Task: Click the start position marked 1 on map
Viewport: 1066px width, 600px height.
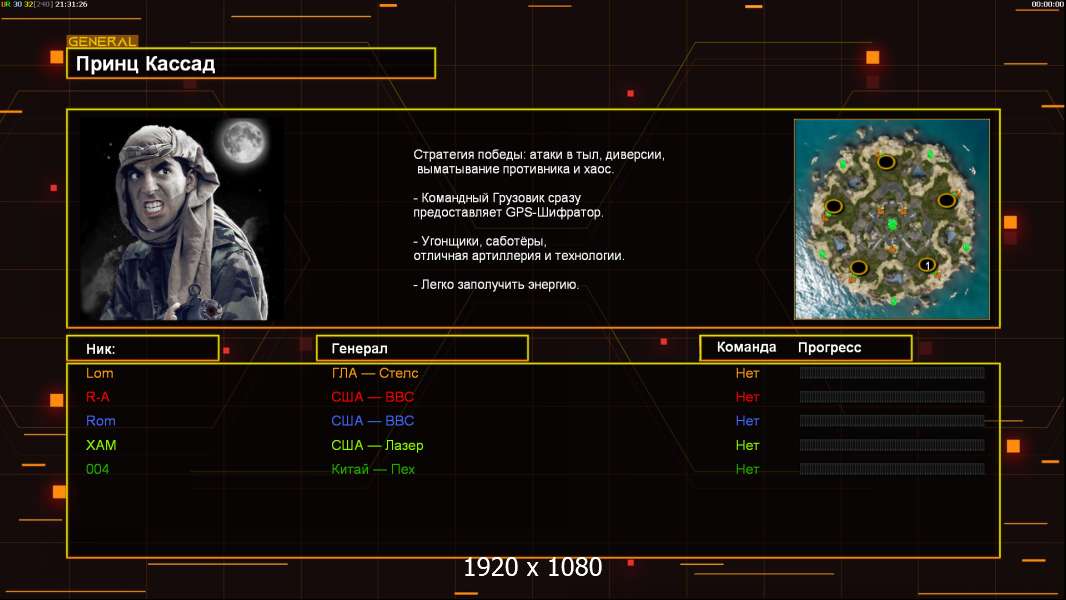Action: coord(927,265)
